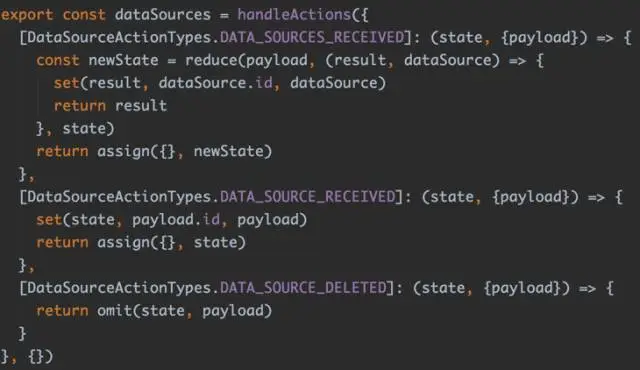Click the const keyword before newState

pos(58,60)
